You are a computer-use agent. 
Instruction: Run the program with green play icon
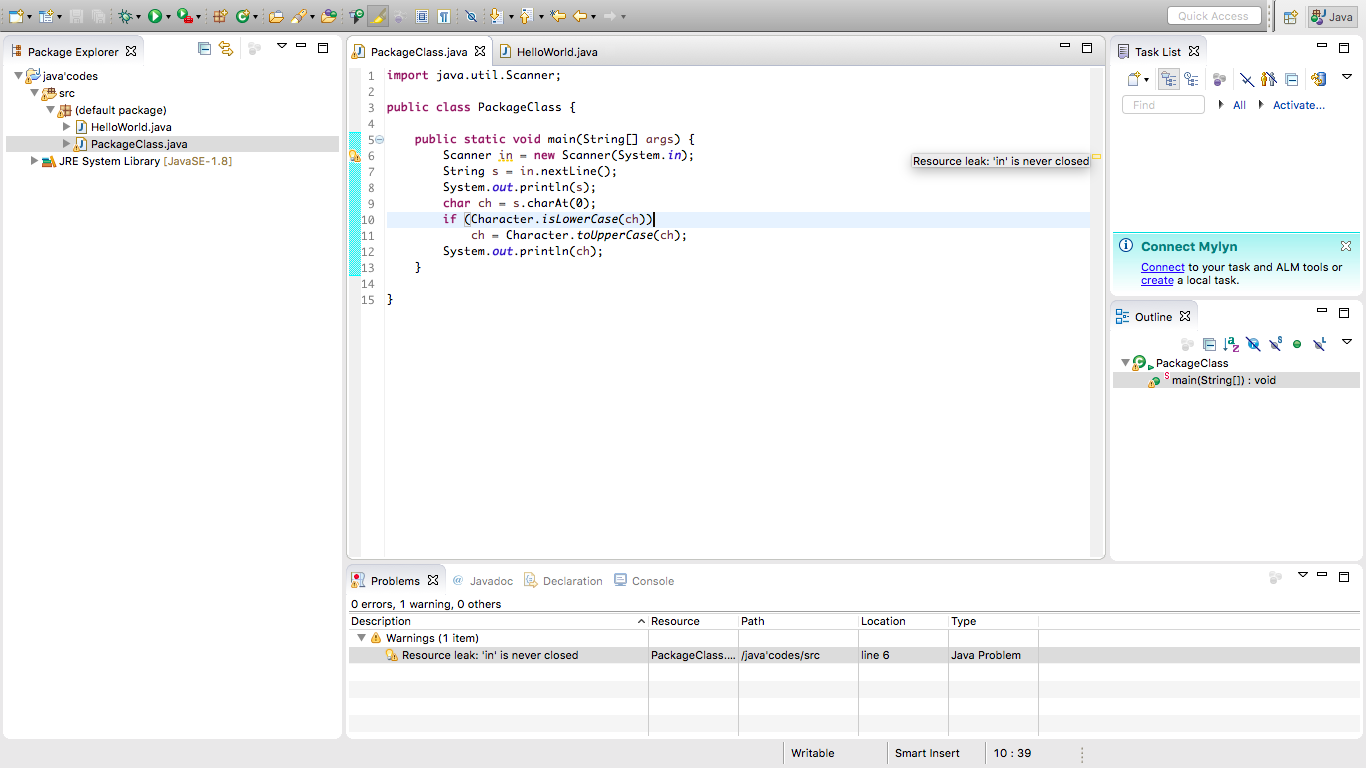coord(155,16)
